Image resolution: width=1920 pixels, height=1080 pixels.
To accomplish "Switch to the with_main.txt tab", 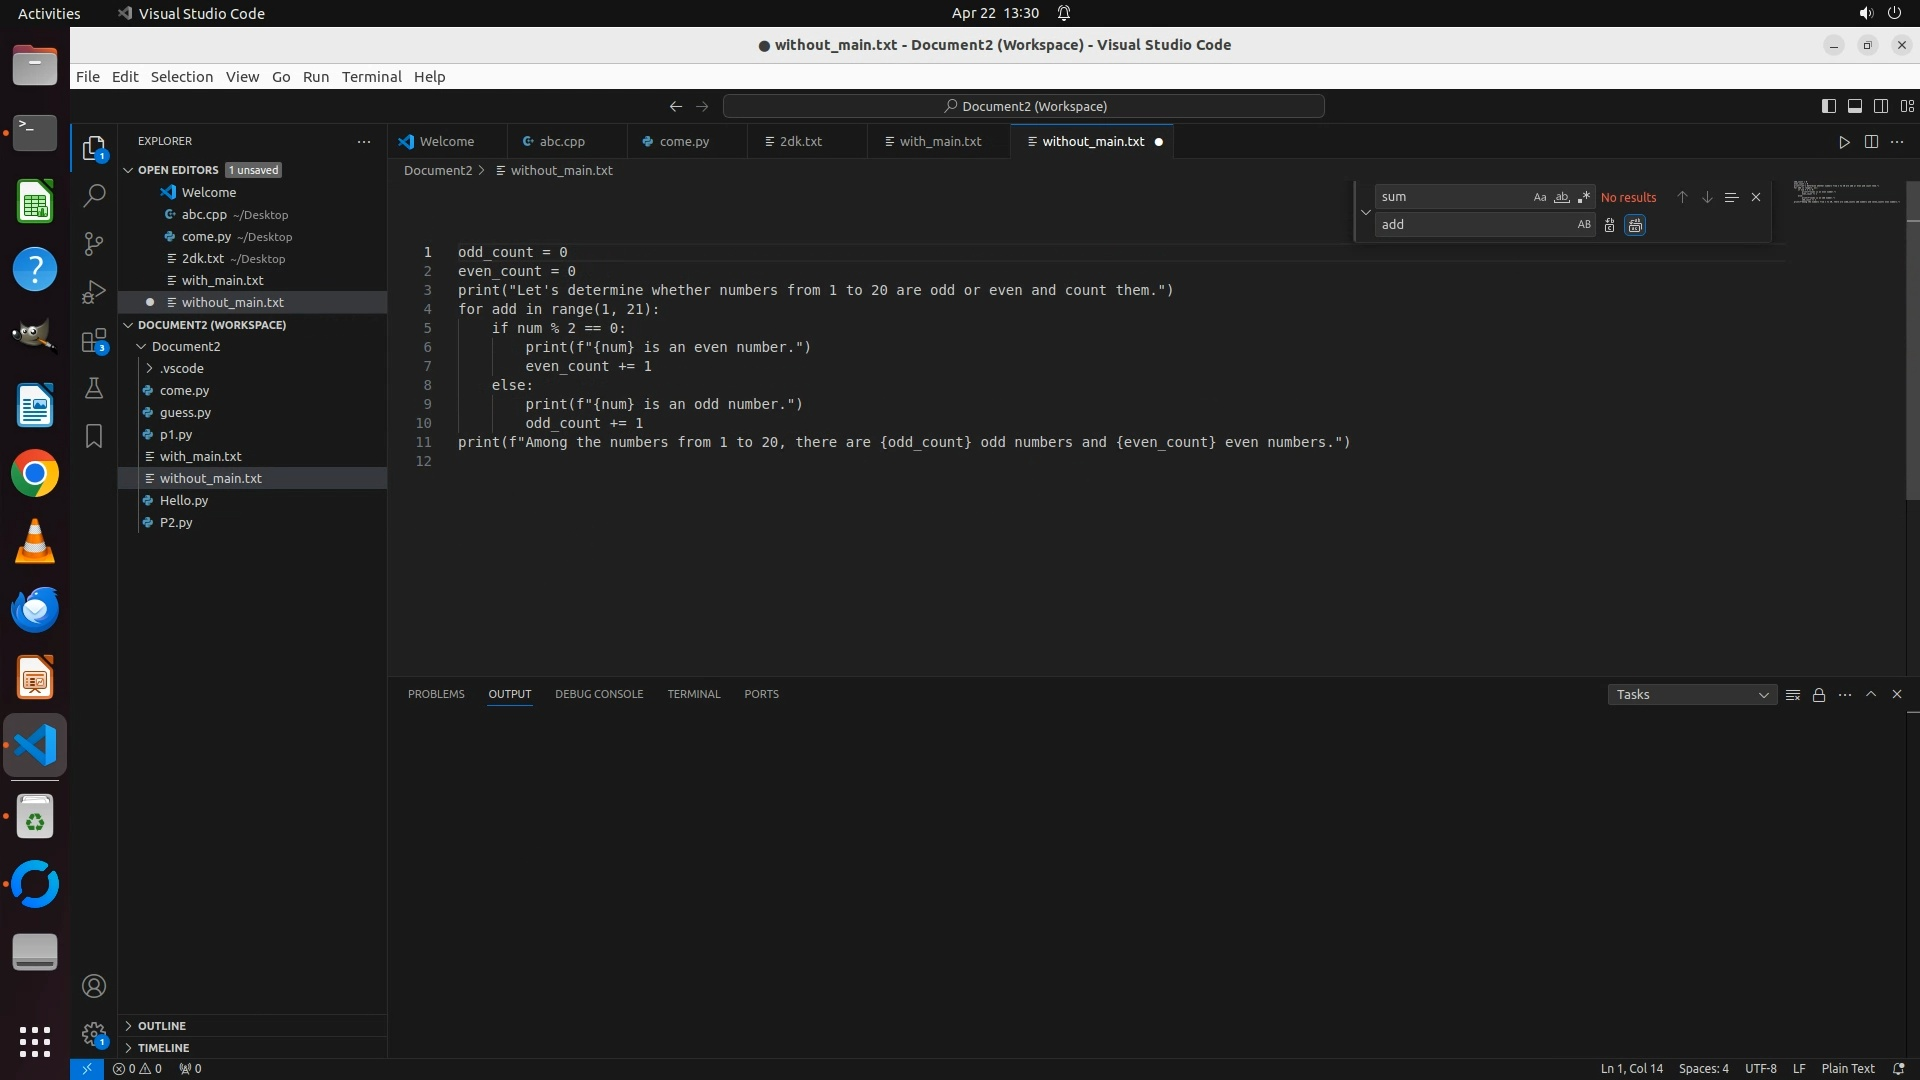I will (939, 142).
